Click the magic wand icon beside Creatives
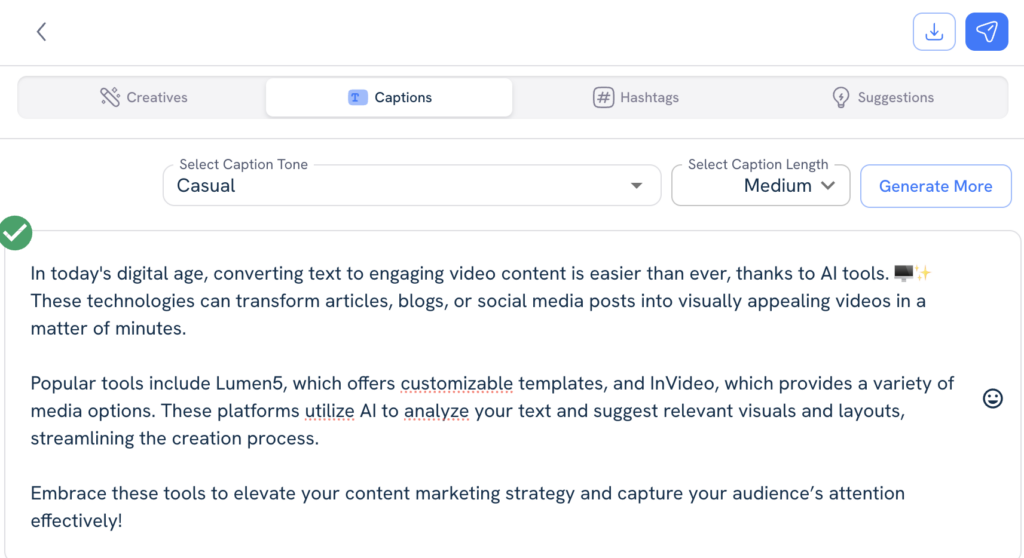This screenshot has height=558, width=1024. pos(110,97)
